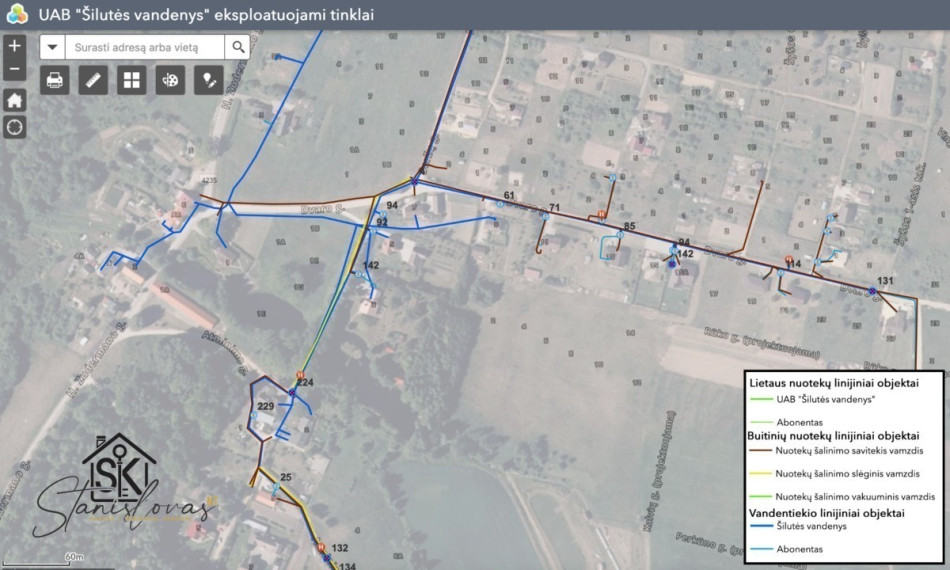Expand the search source dropdown arrow

coord(53,47)
